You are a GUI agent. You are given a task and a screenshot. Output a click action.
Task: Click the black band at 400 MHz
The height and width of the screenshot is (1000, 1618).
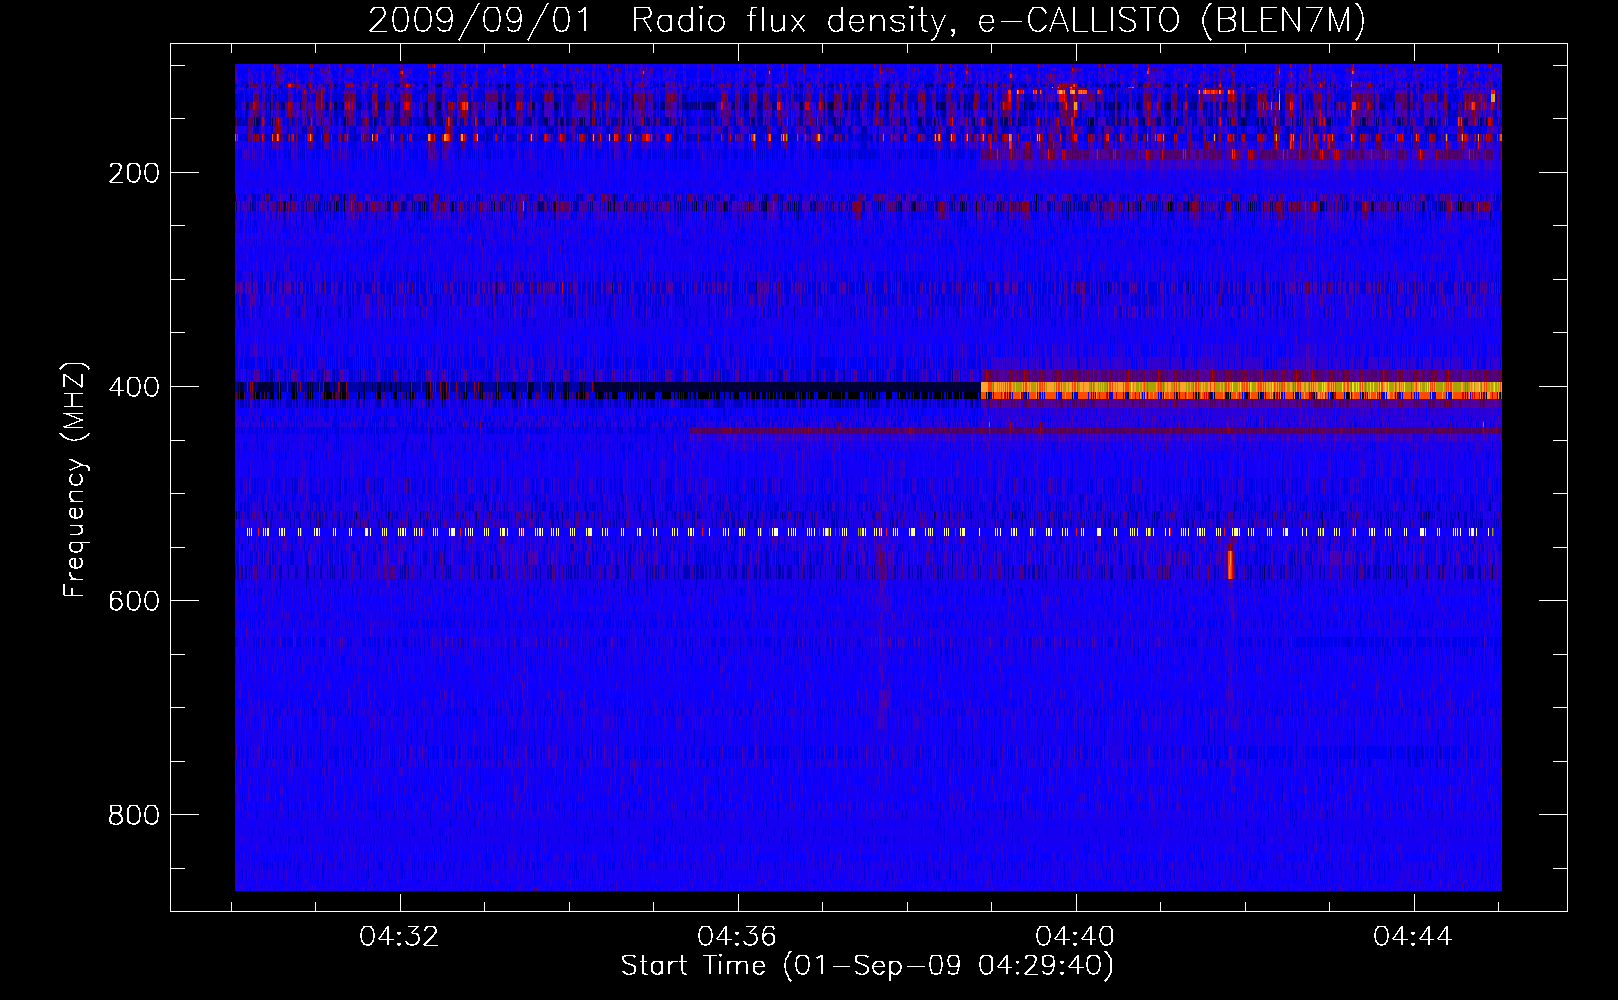(x=608, y=390)
